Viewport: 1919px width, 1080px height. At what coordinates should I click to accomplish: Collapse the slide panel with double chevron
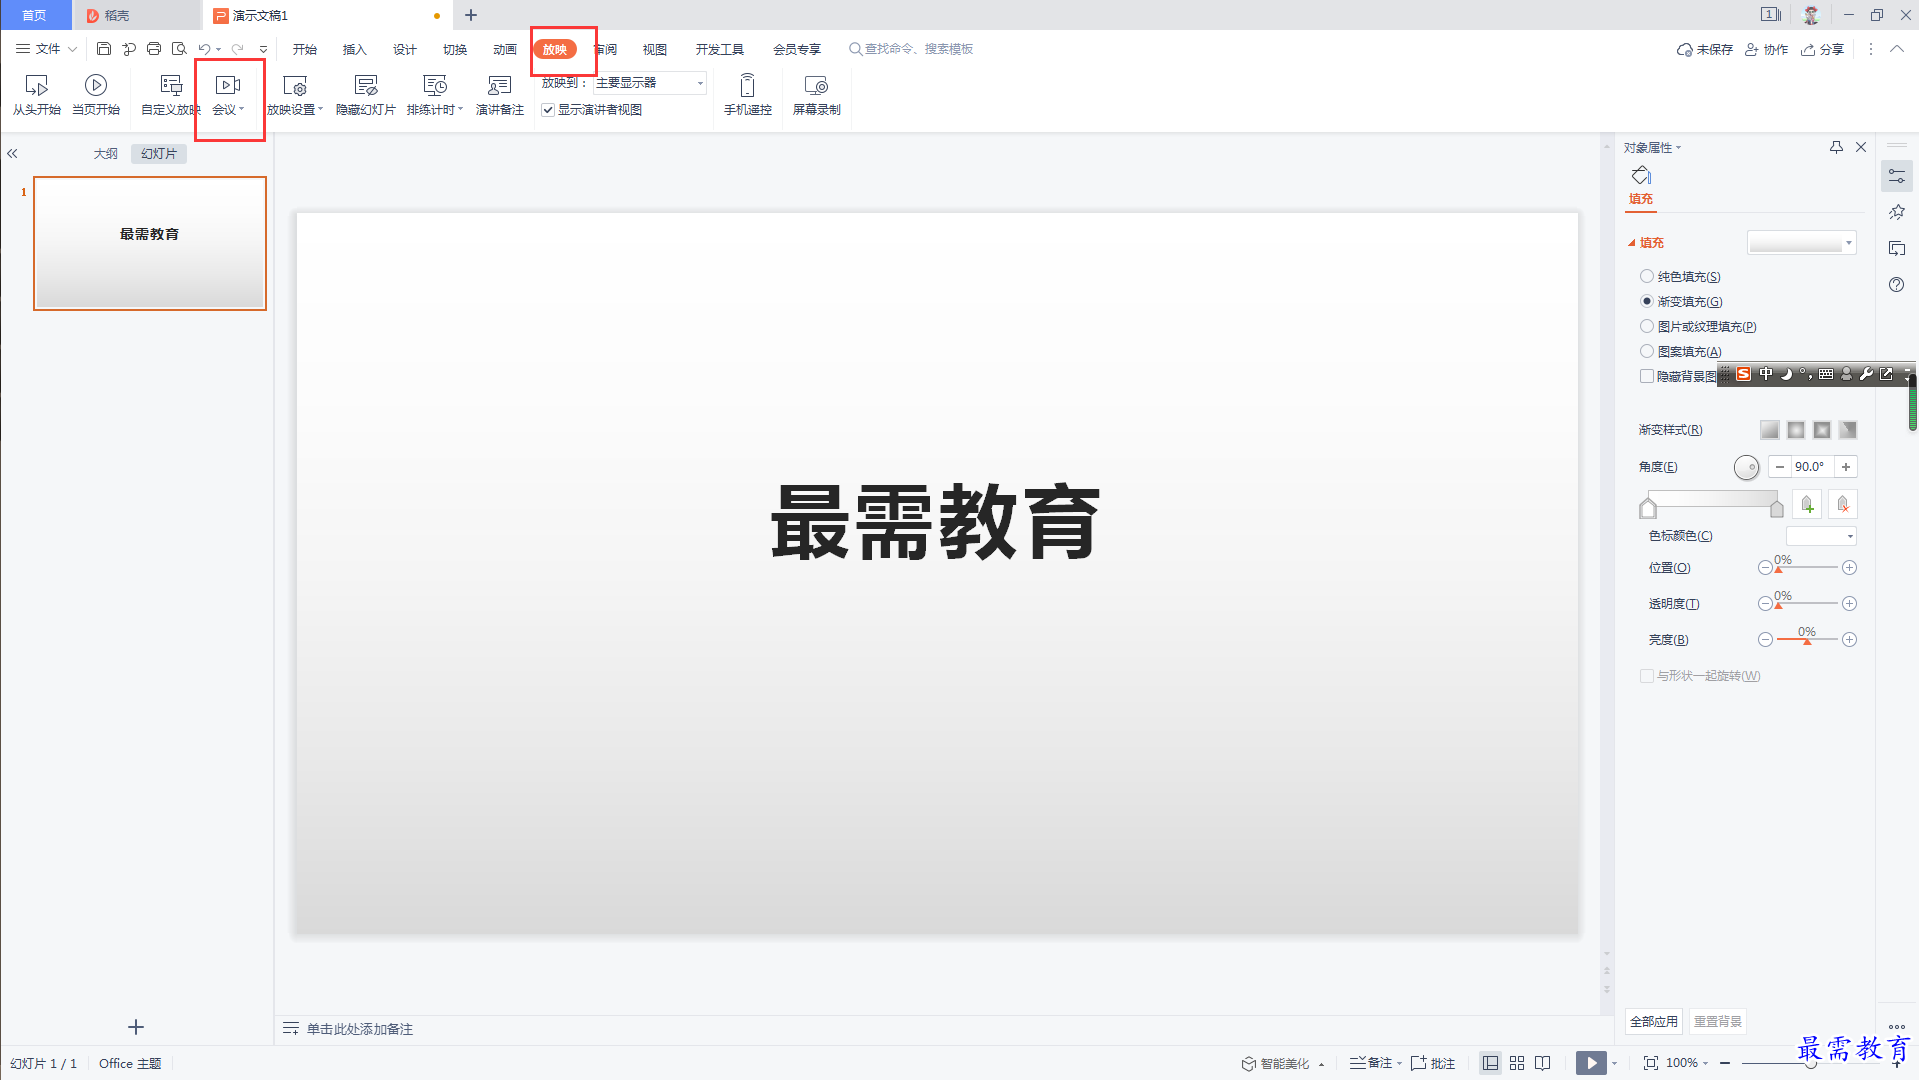tap(12, 154)
